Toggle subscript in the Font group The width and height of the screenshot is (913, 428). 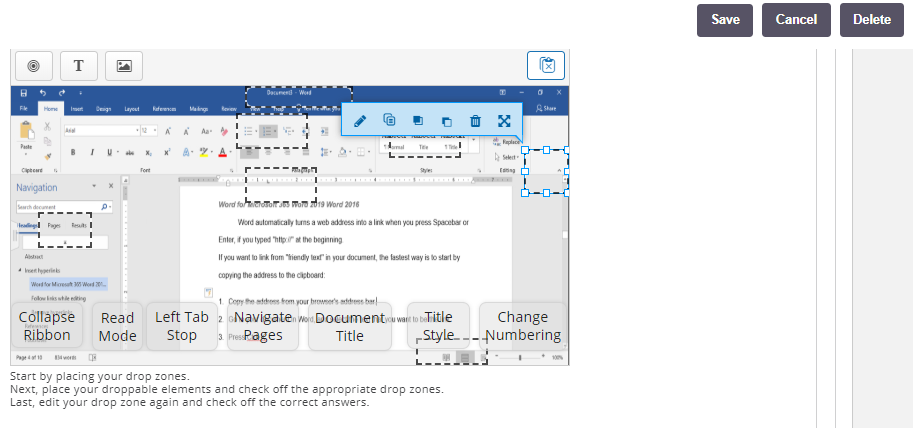tap(148, 153)
